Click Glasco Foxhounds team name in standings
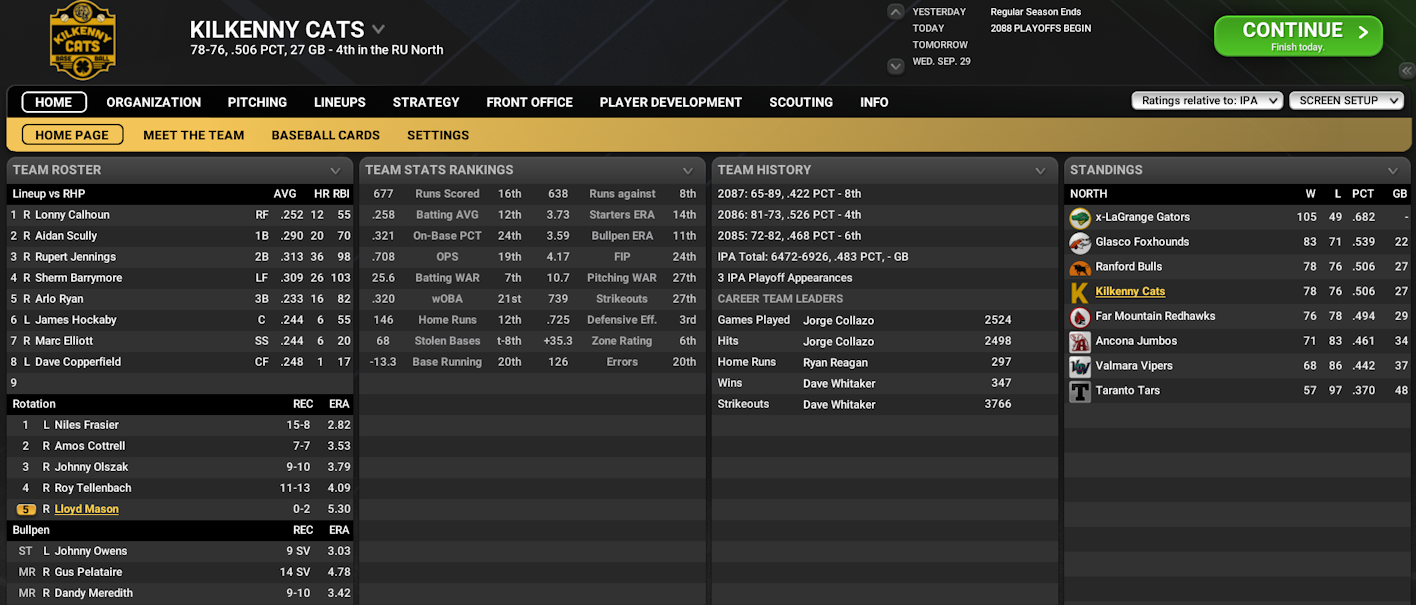The height and width of the screenshot is (605, 1416). click(x=1142, y=242)
